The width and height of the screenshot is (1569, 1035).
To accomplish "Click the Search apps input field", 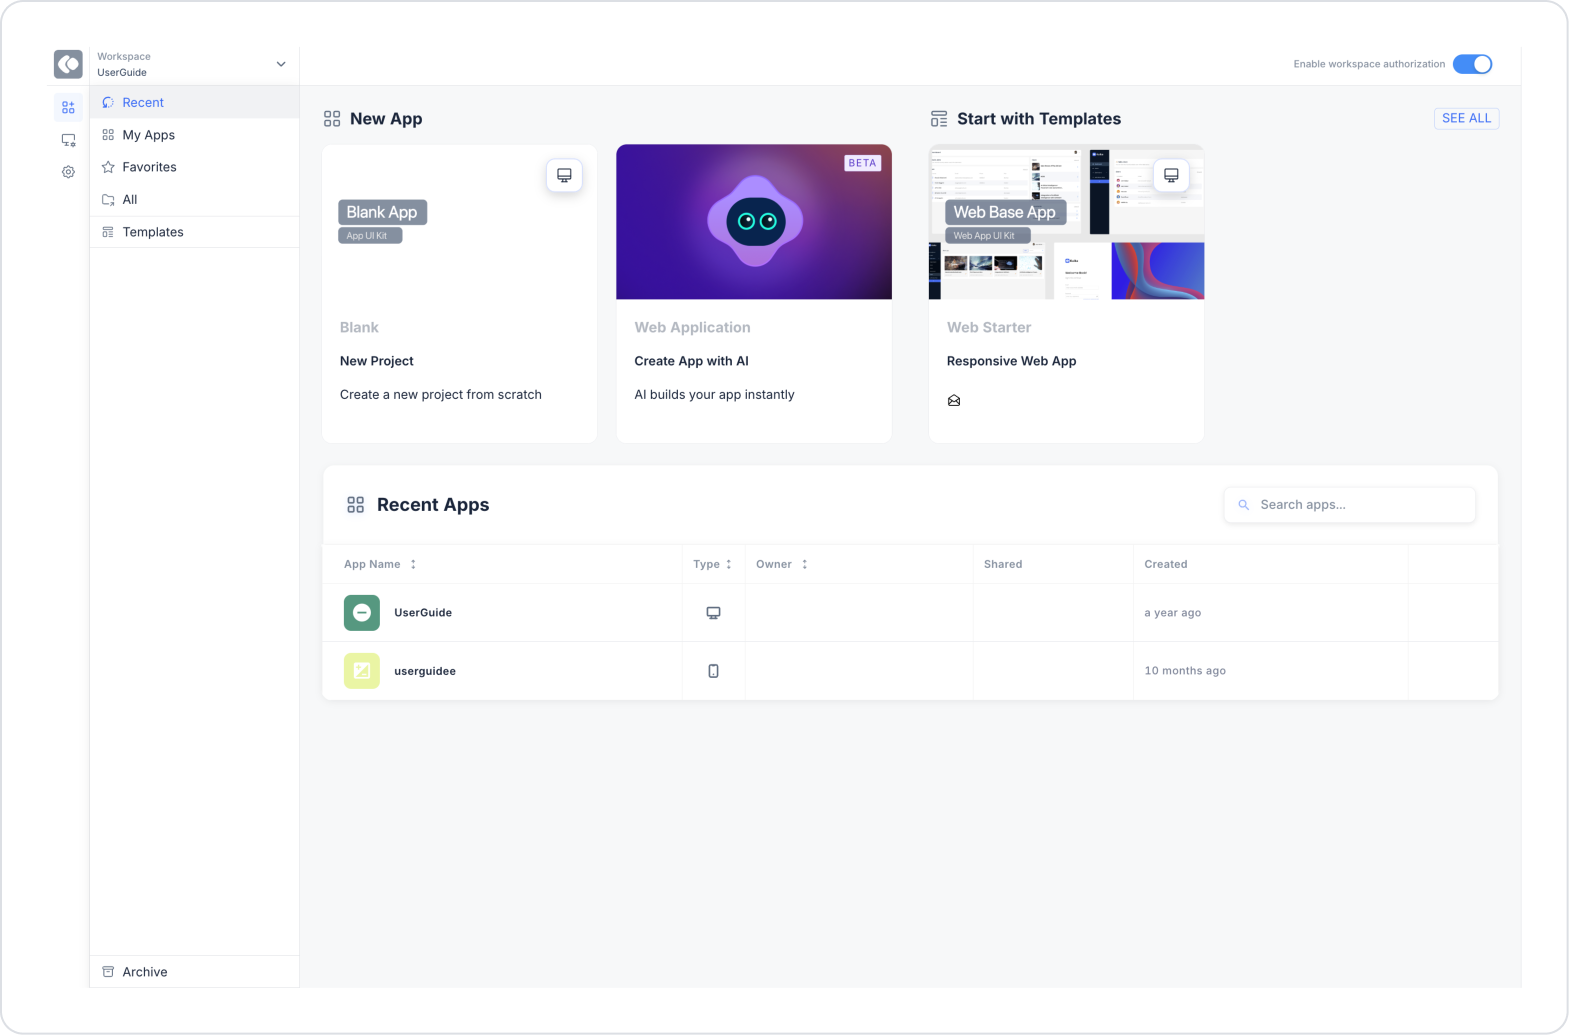I will click(1350, 505).
